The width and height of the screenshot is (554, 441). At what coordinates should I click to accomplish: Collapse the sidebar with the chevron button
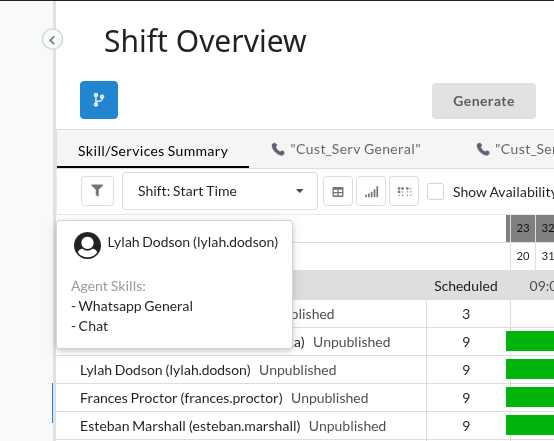pyautogui.click(x=52, y=39)
